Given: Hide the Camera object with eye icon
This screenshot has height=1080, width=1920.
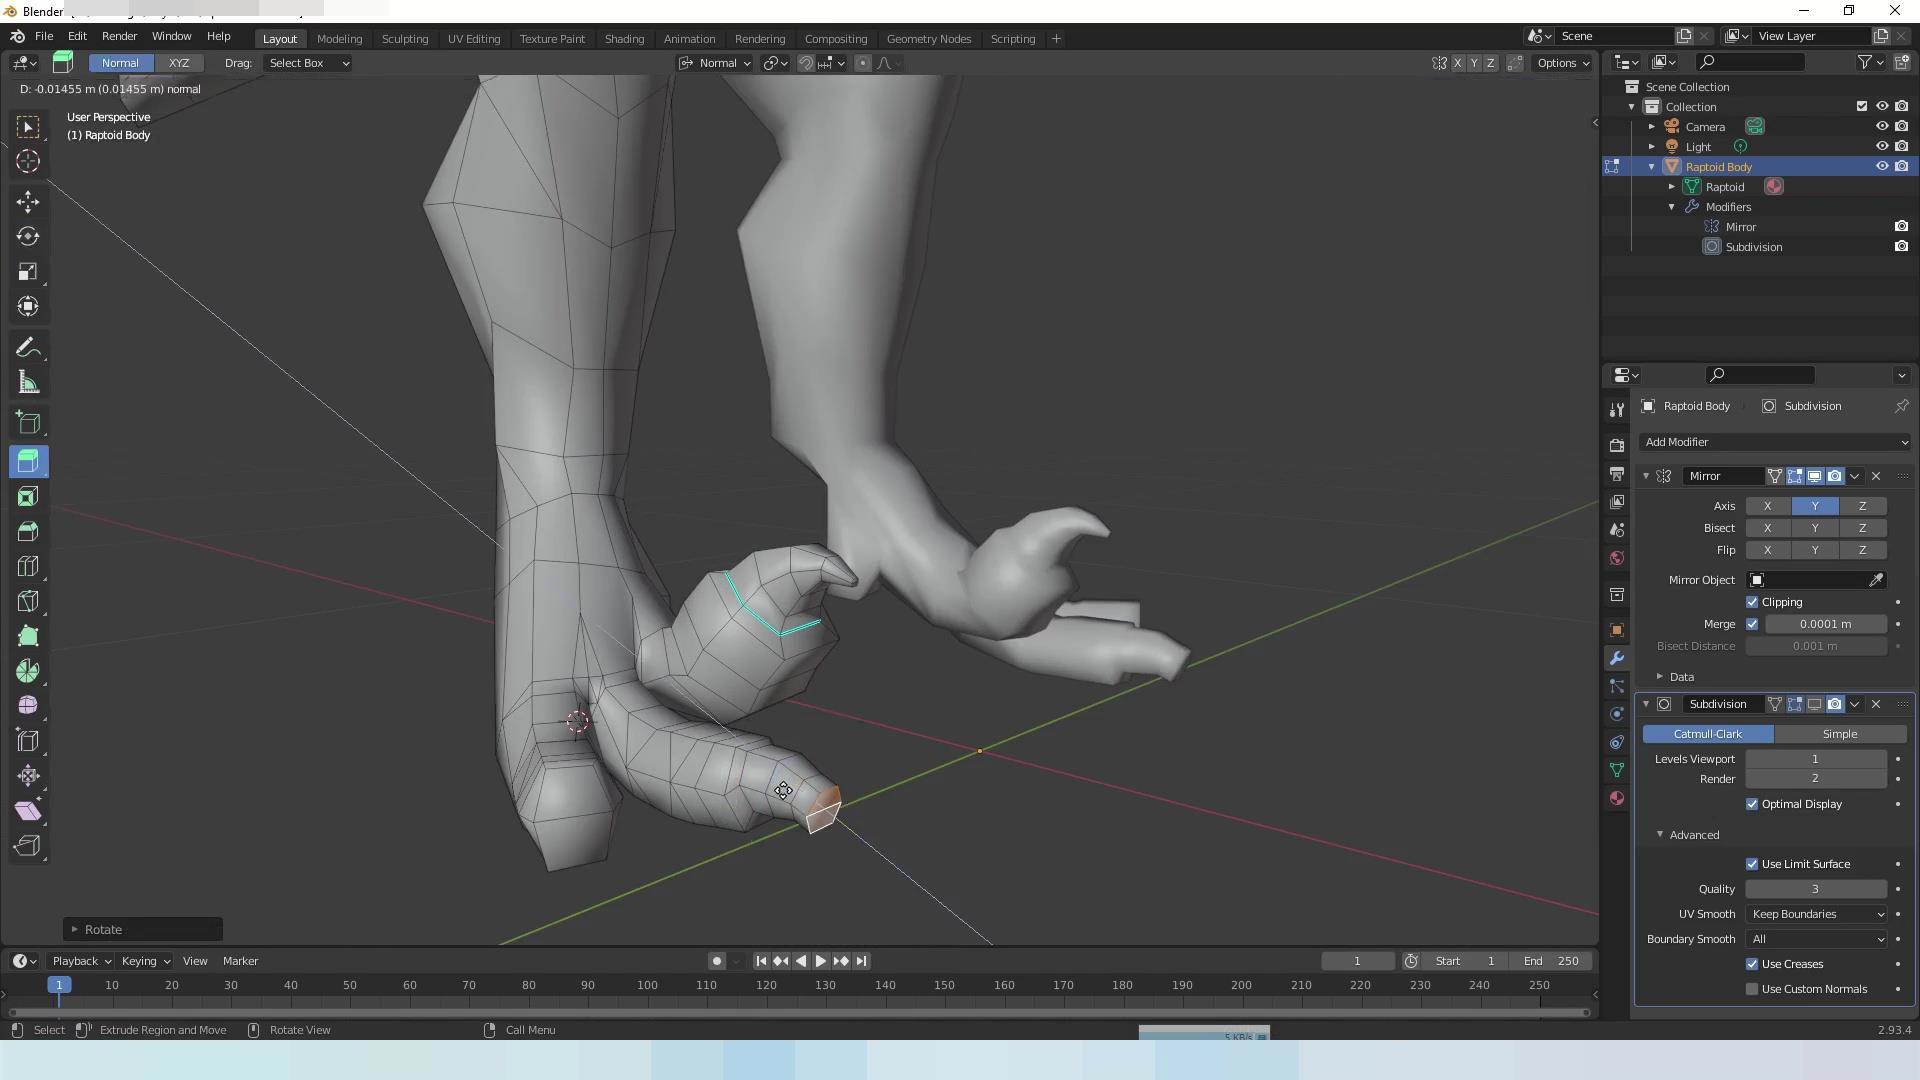Looking at the screenshot, I should coord(1881,126).
